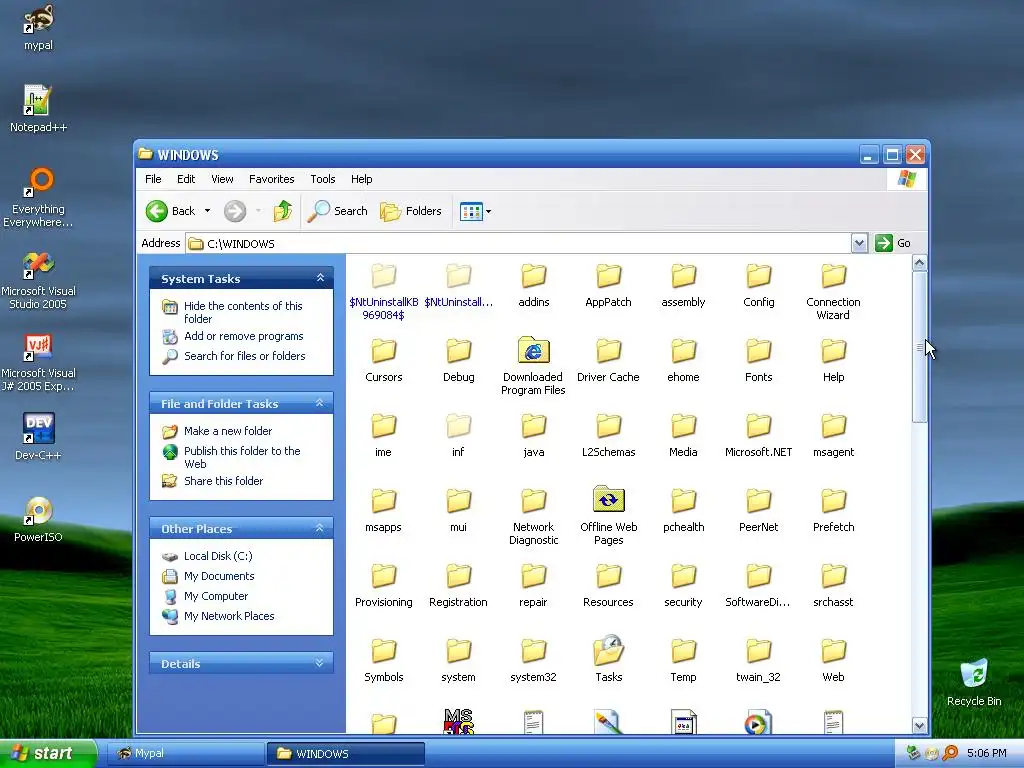Screen dimensions: 1024x768
Task: Toggle the Folders pane button
Action: pos(411,211)
